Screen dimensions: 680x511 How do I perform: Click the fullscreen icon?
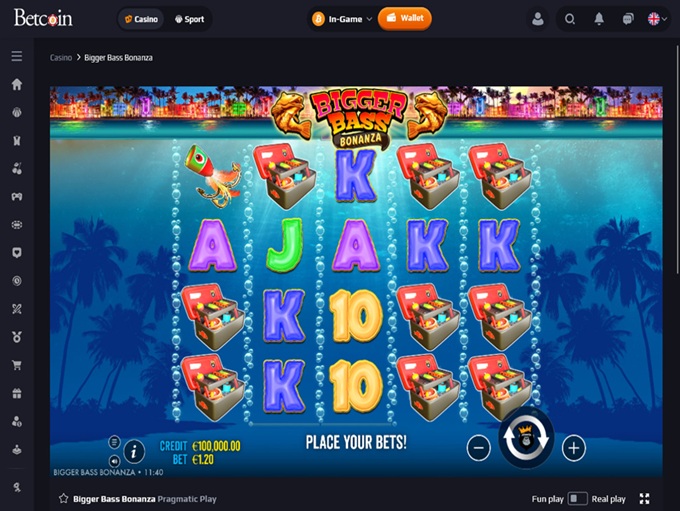point(644,499)
